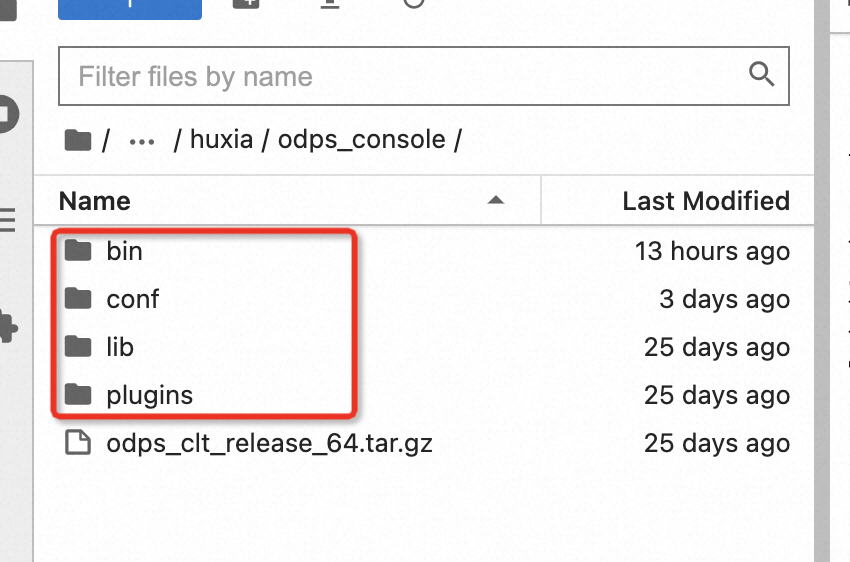Refresh the file list
Viewport: 850px width, 562px height.
click(x=414, y=4)
